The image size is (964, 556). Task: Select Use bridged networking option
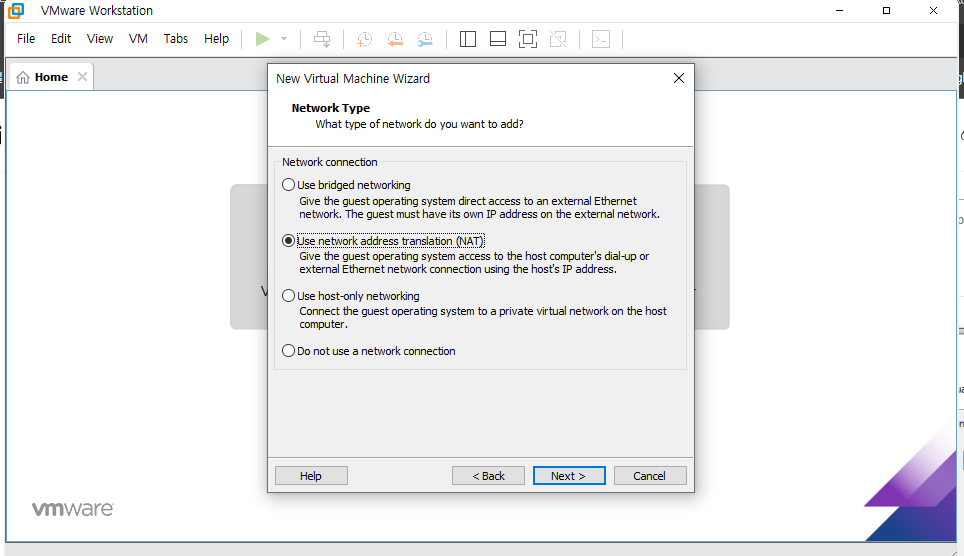(x=346, y=185)
